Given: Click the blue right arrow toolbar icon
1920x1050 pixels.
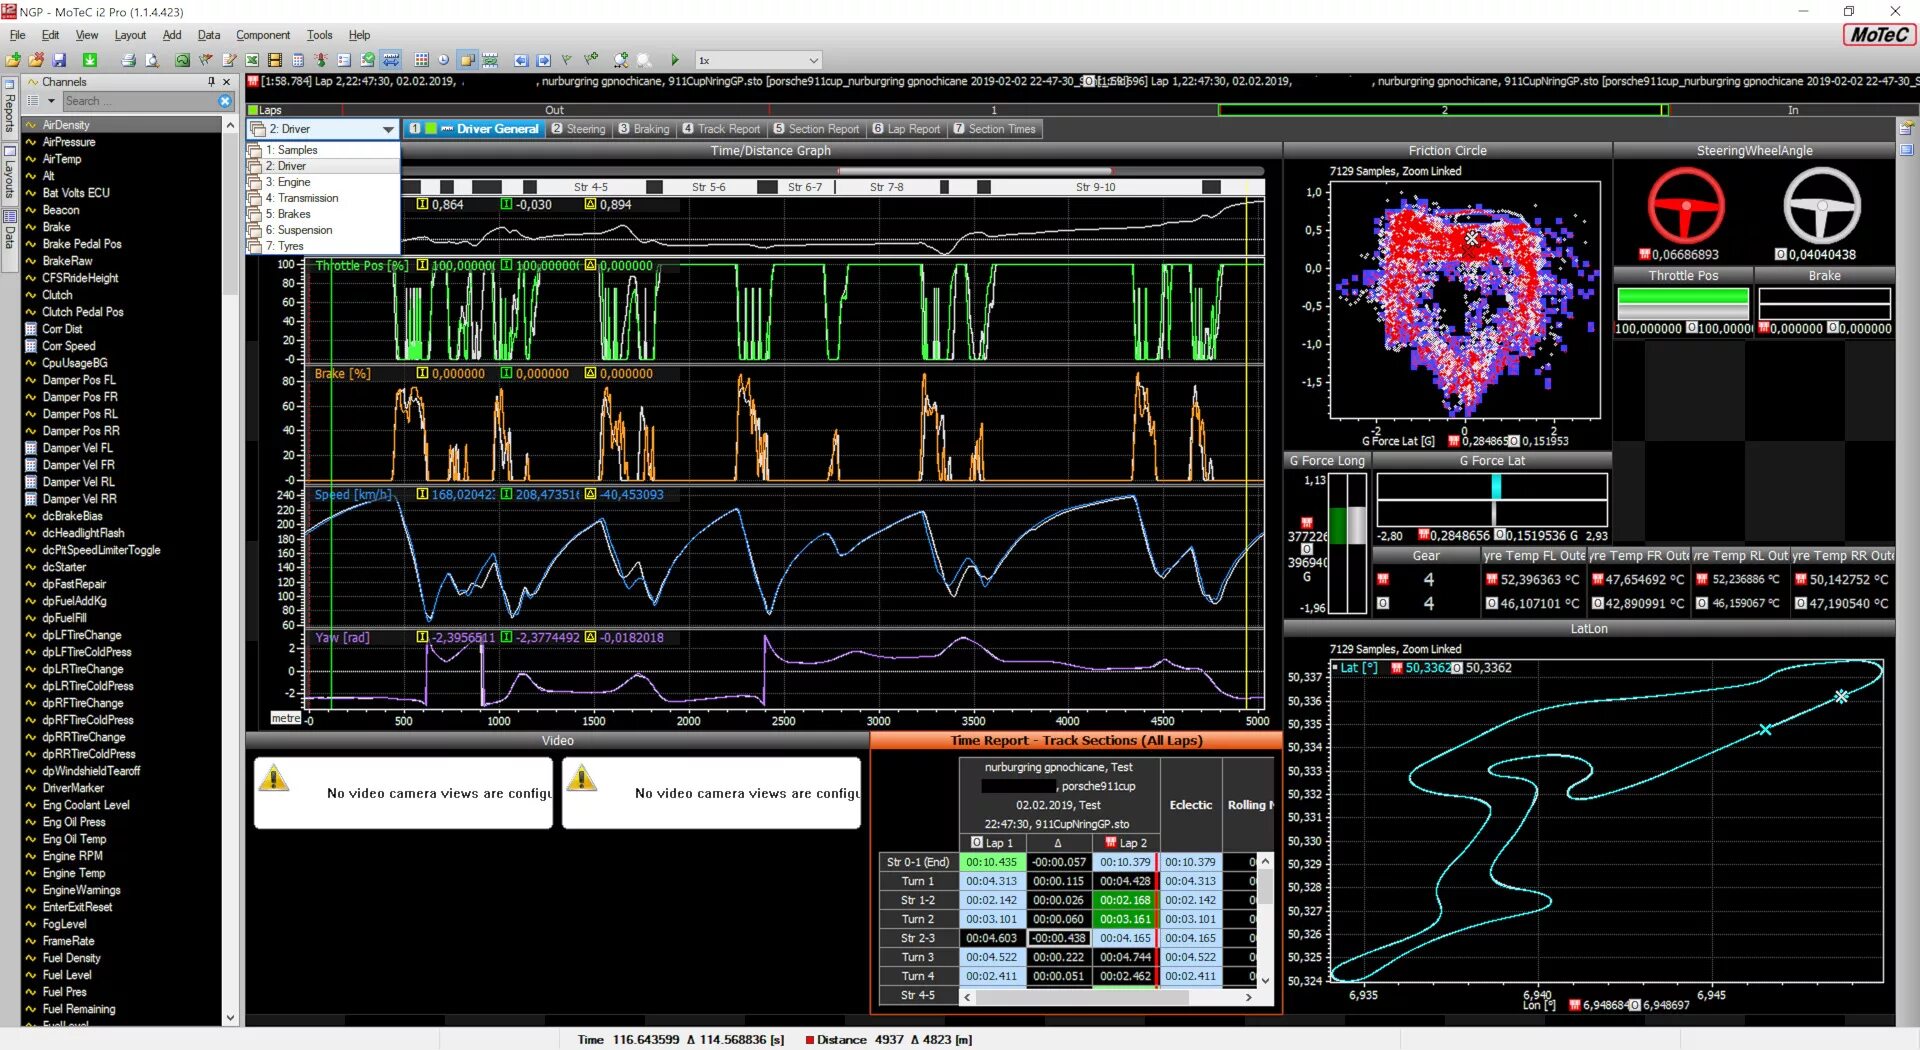Looking at the screenshot, I should pos(543,60).
